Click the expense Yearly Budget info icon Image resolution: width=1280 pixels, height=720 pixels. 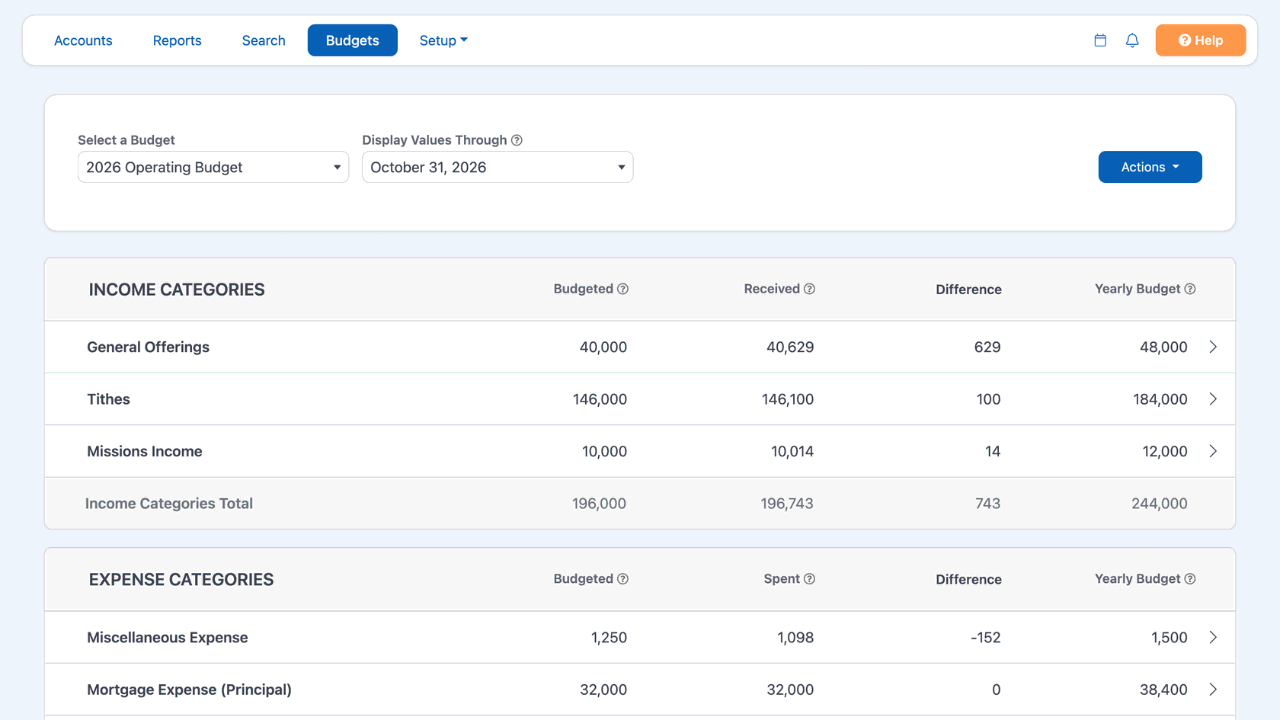(x=1190, y=579)
